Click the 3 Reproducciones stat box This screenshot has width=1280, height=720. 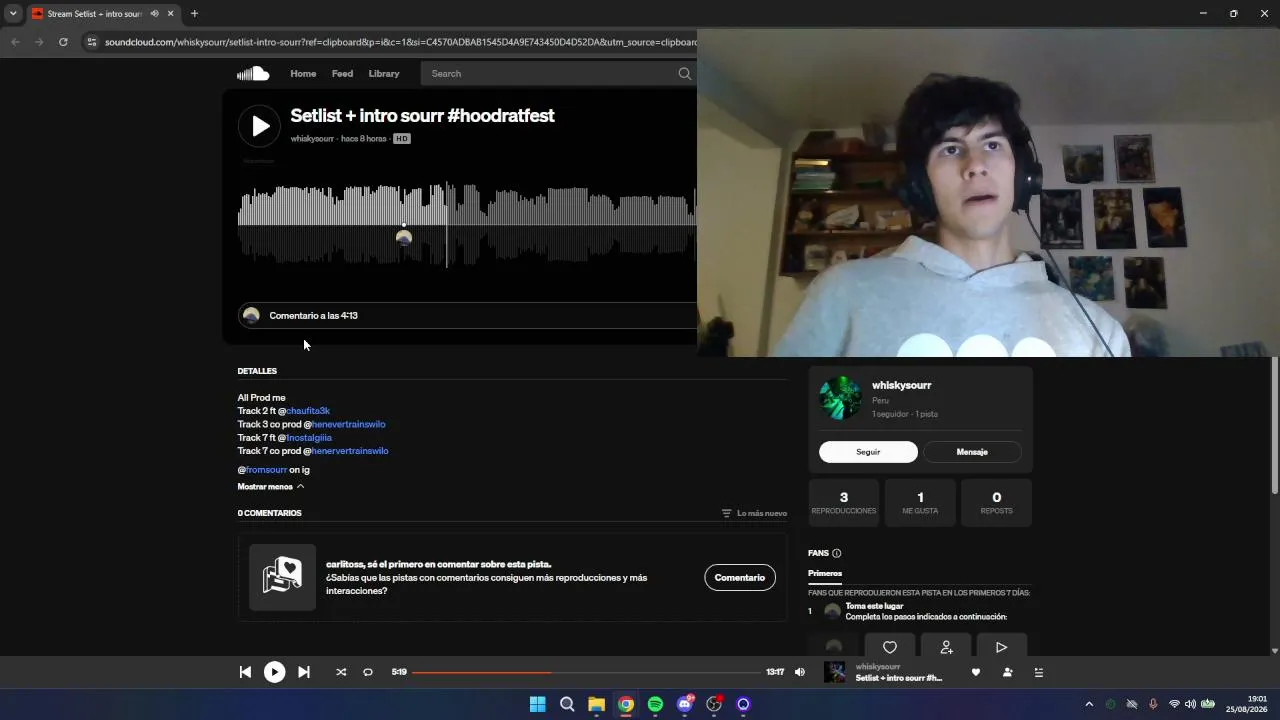[x=844, y=503]
